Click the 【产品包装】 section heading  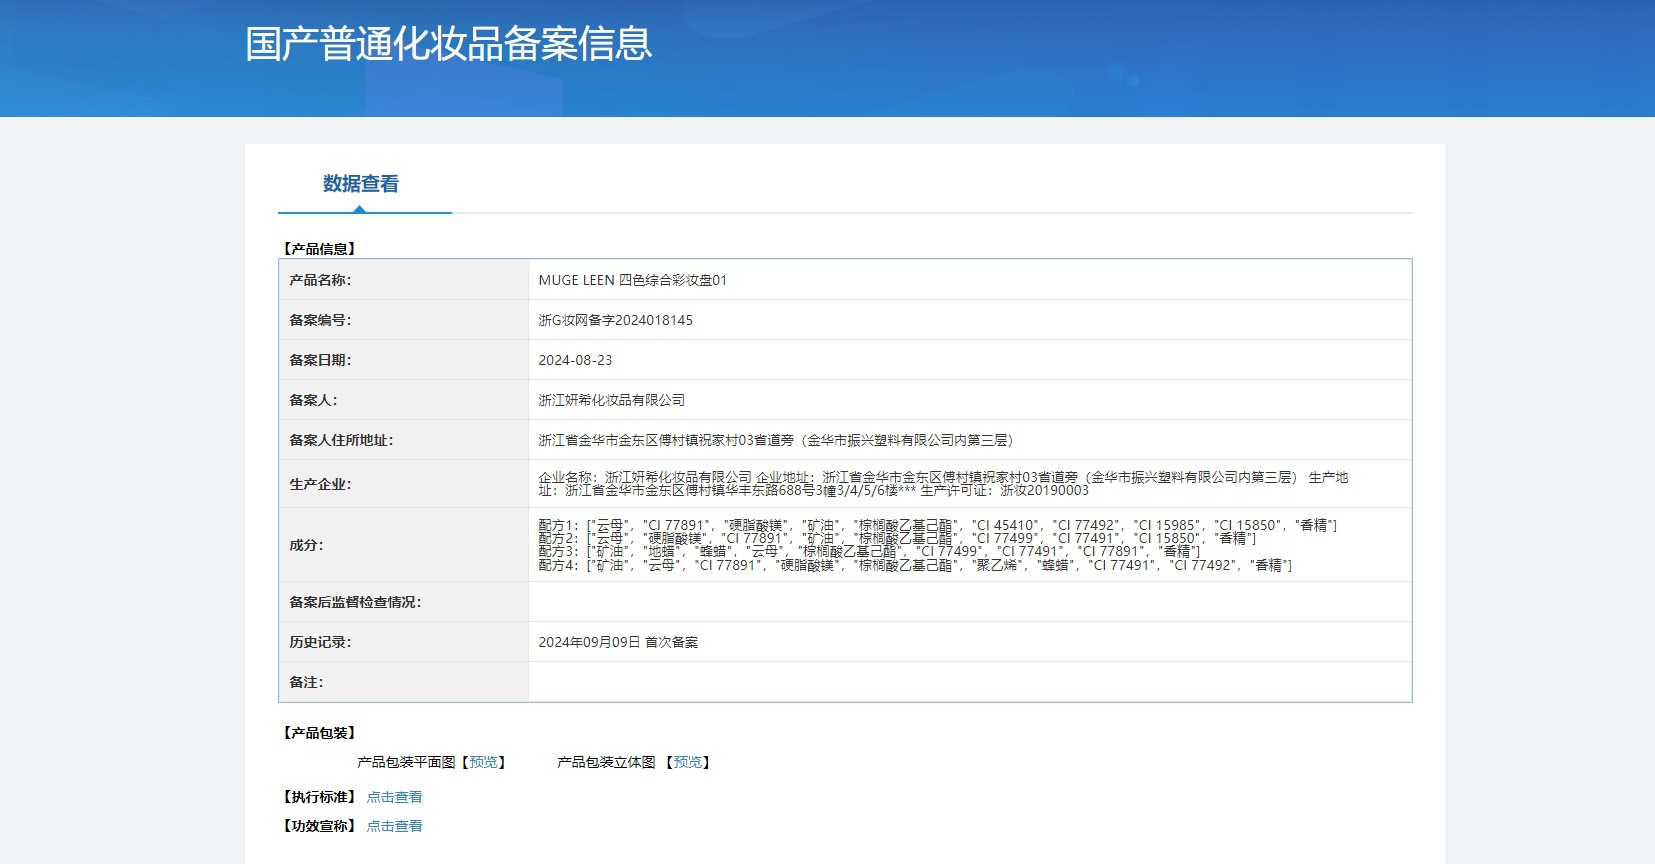pos(319,733)
